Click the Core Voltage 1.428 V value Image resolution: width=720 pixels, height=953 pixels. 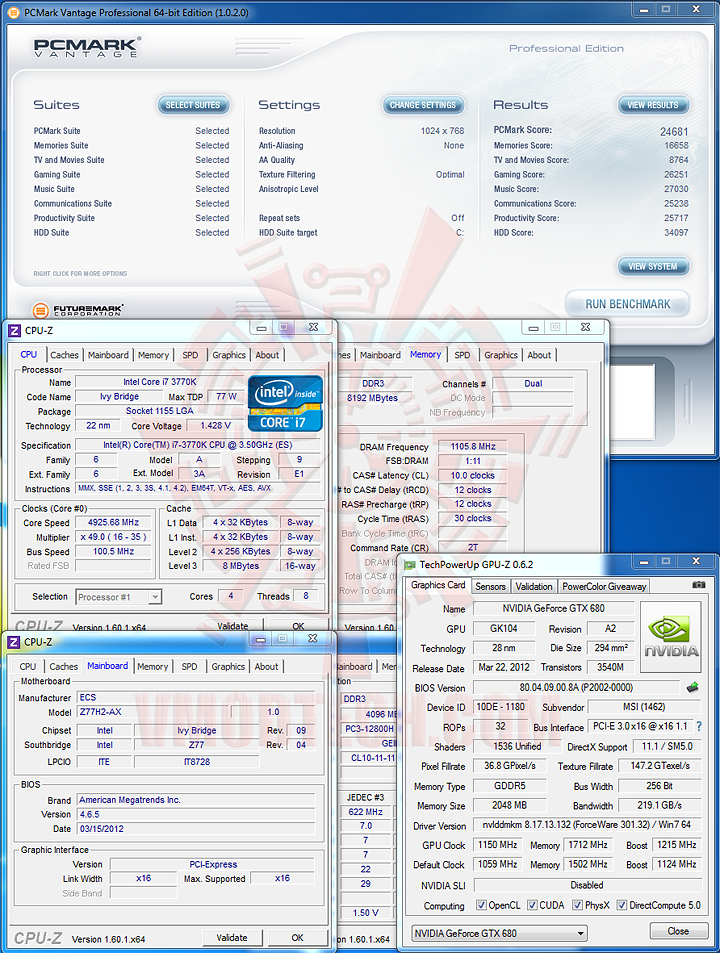(x=216, y=425)
